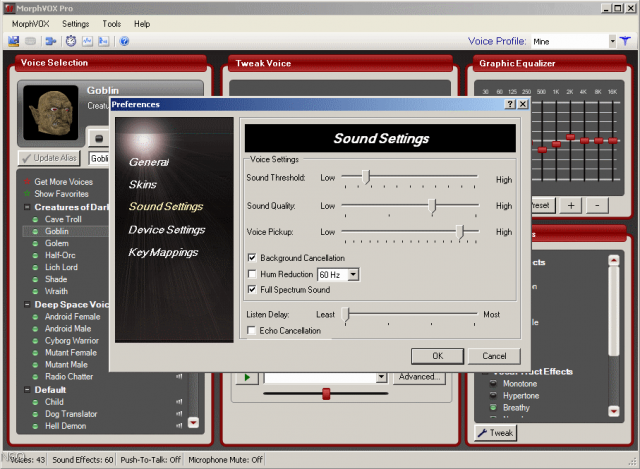Click the signal icon next to Hell Demon

click(x=179, y=426)
